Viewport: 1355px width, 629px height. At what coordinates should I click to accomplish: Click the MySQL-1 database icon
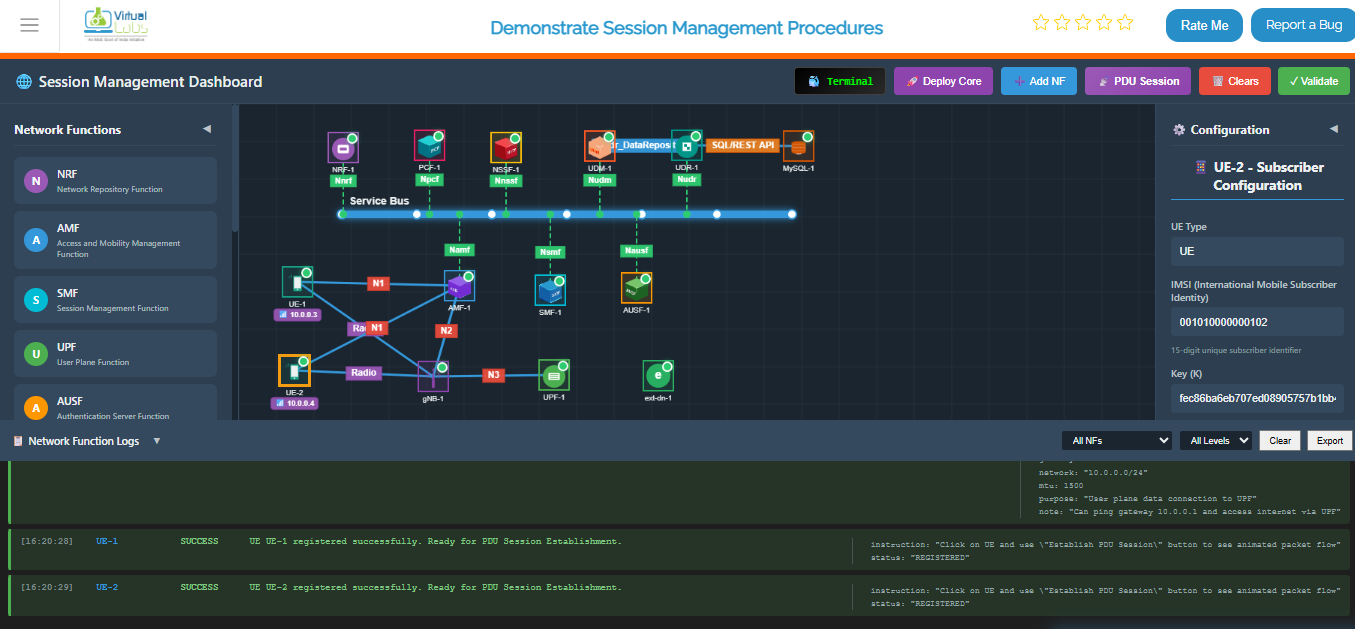click(x=798, y=146)
